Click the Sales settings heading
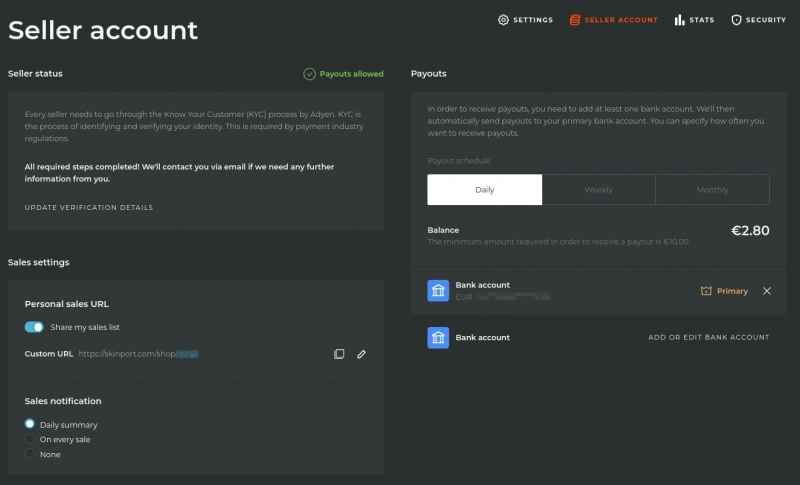Screen dimensions: 800x485 (x=38, y=262)
